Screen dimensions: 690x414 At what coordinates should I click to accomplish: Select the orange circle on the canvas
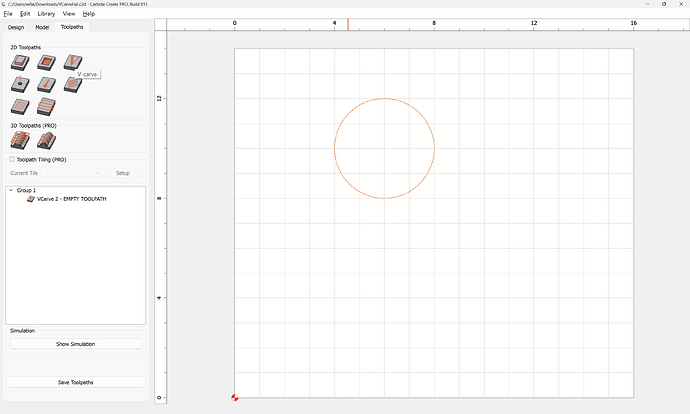click(335, 148)
